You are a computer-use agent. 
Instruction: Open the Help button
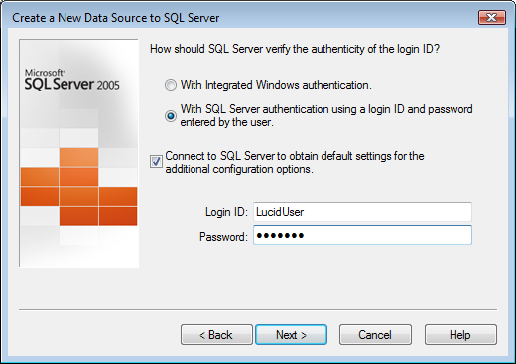click(461, 335)
